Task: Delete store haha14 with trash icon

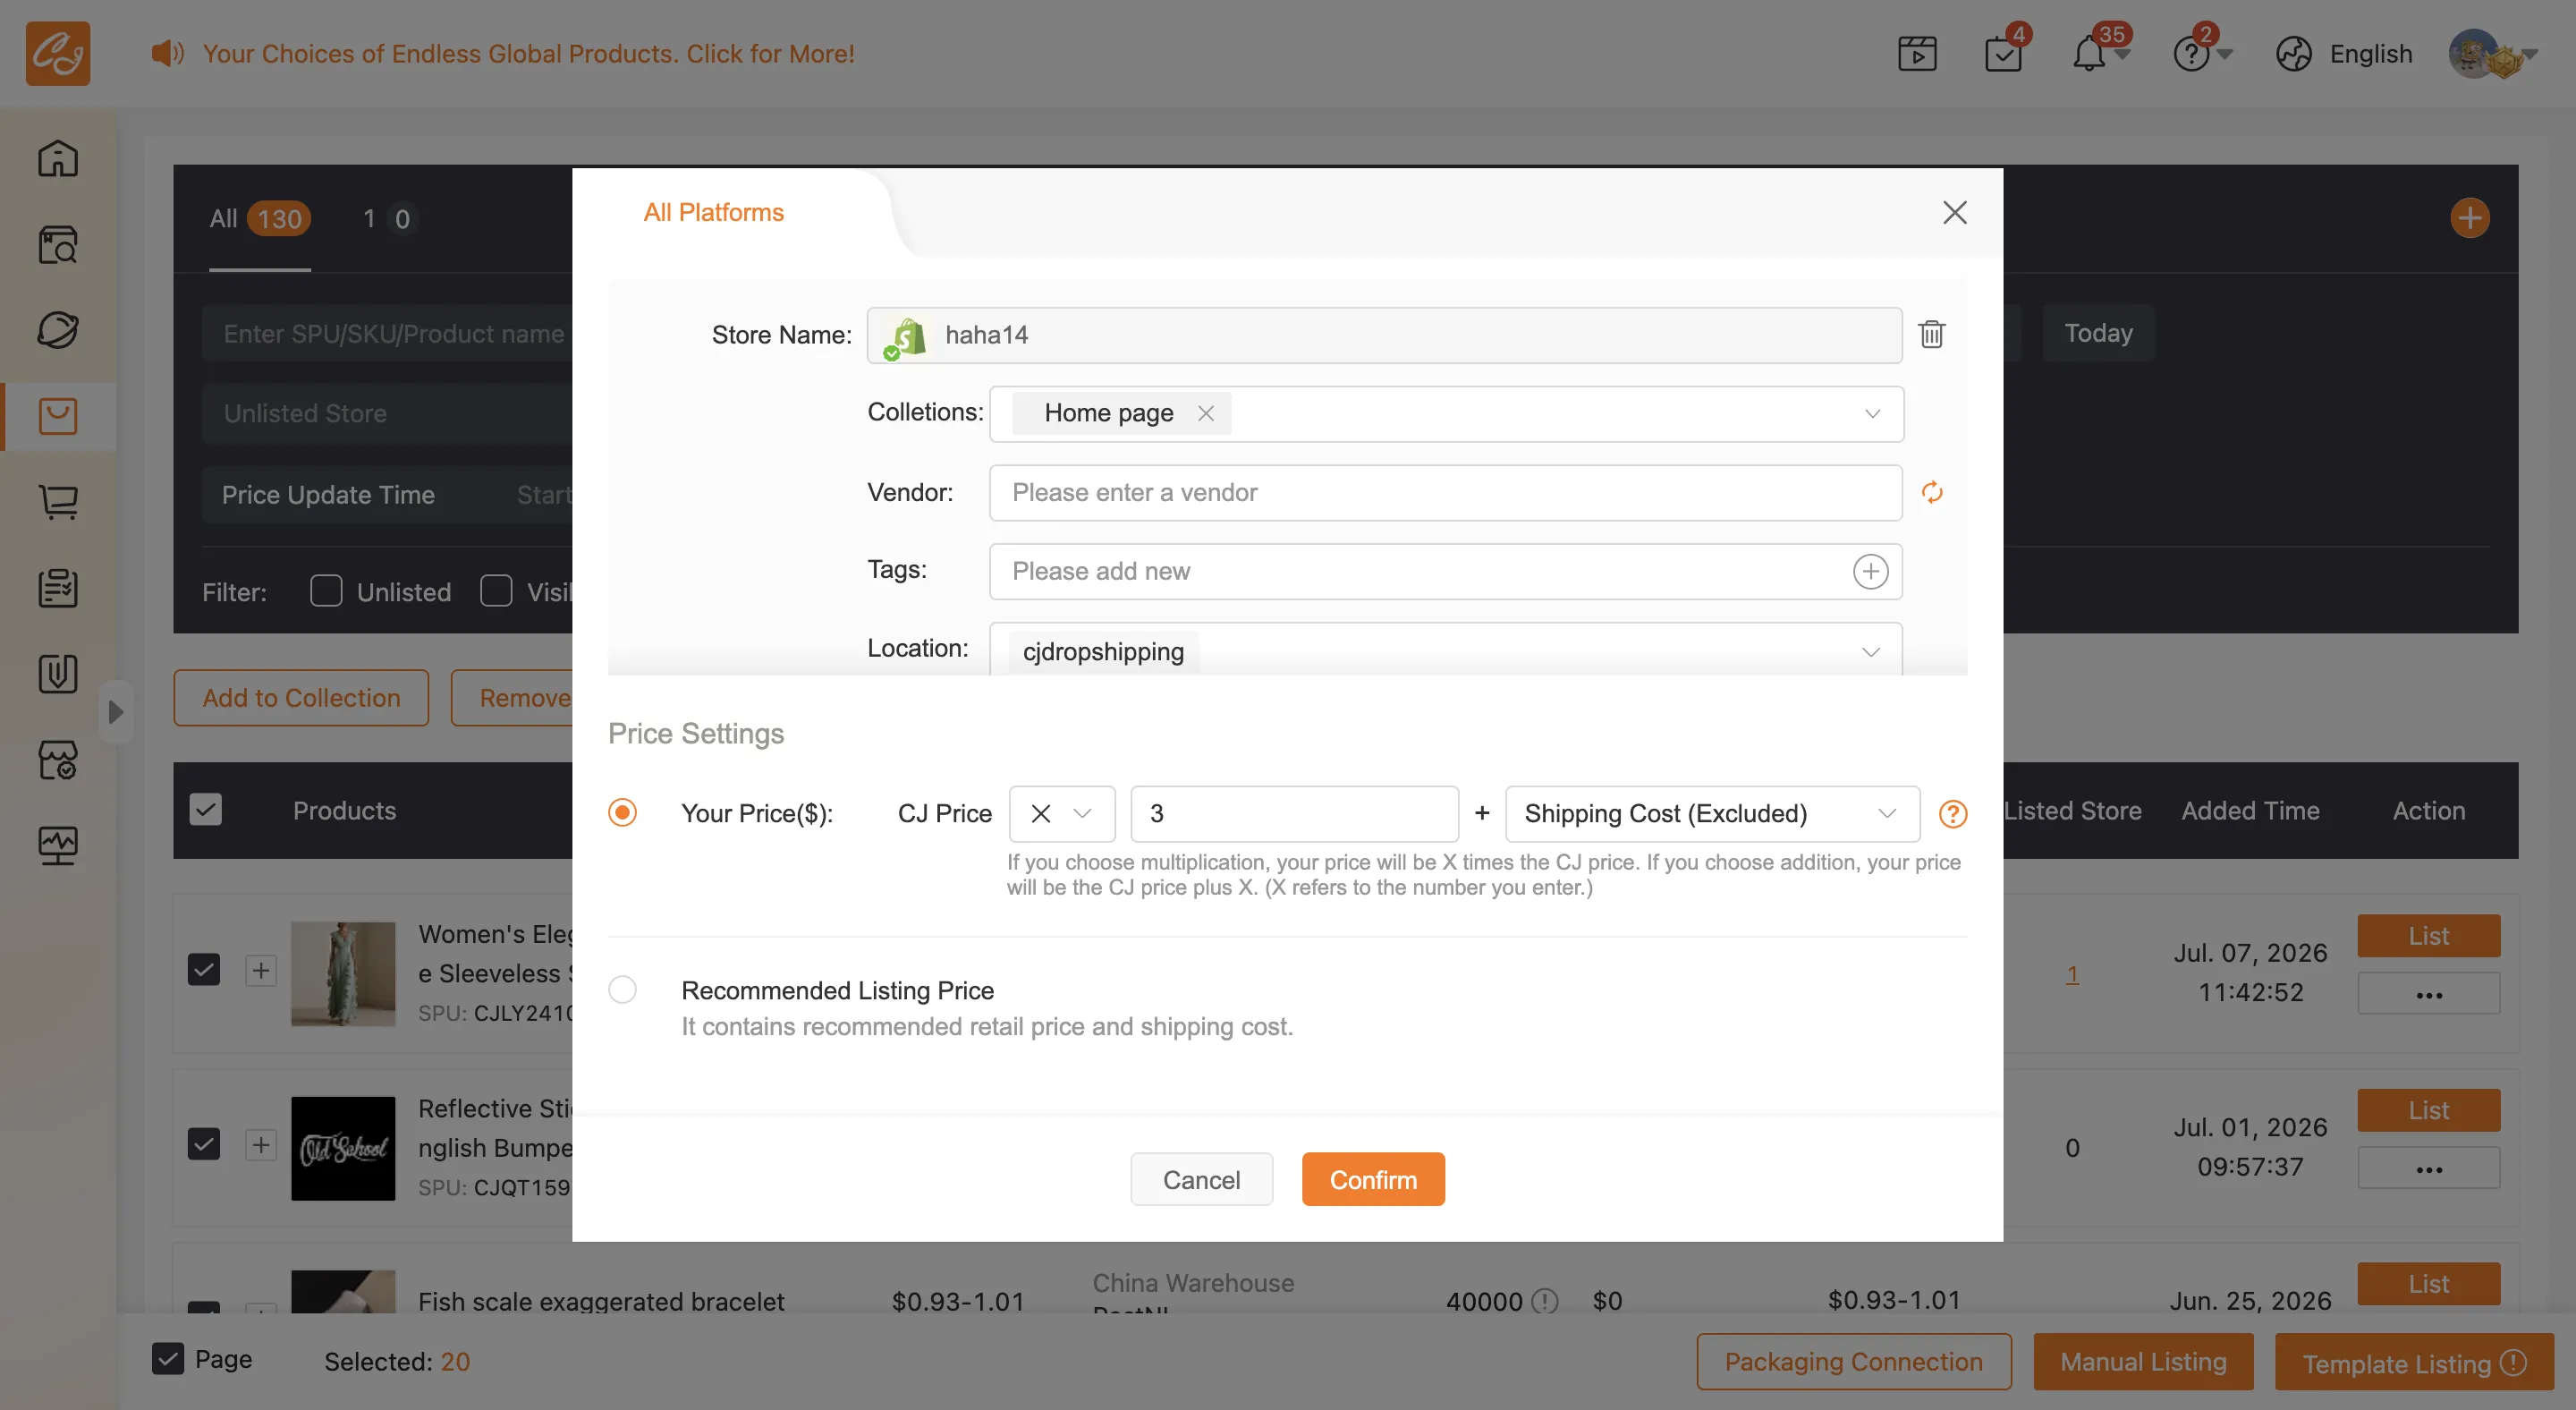Action: (x=1932, y=334)
